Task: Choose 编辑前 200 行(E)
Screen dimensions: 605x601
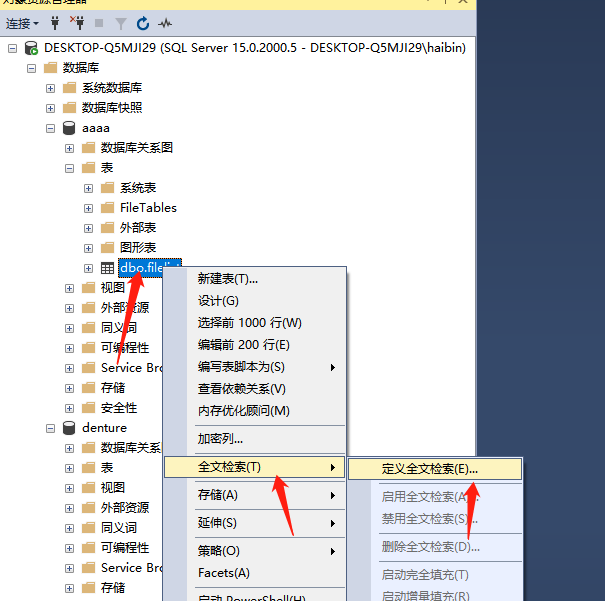Action: pyautogui.click(x=254, y=345)
